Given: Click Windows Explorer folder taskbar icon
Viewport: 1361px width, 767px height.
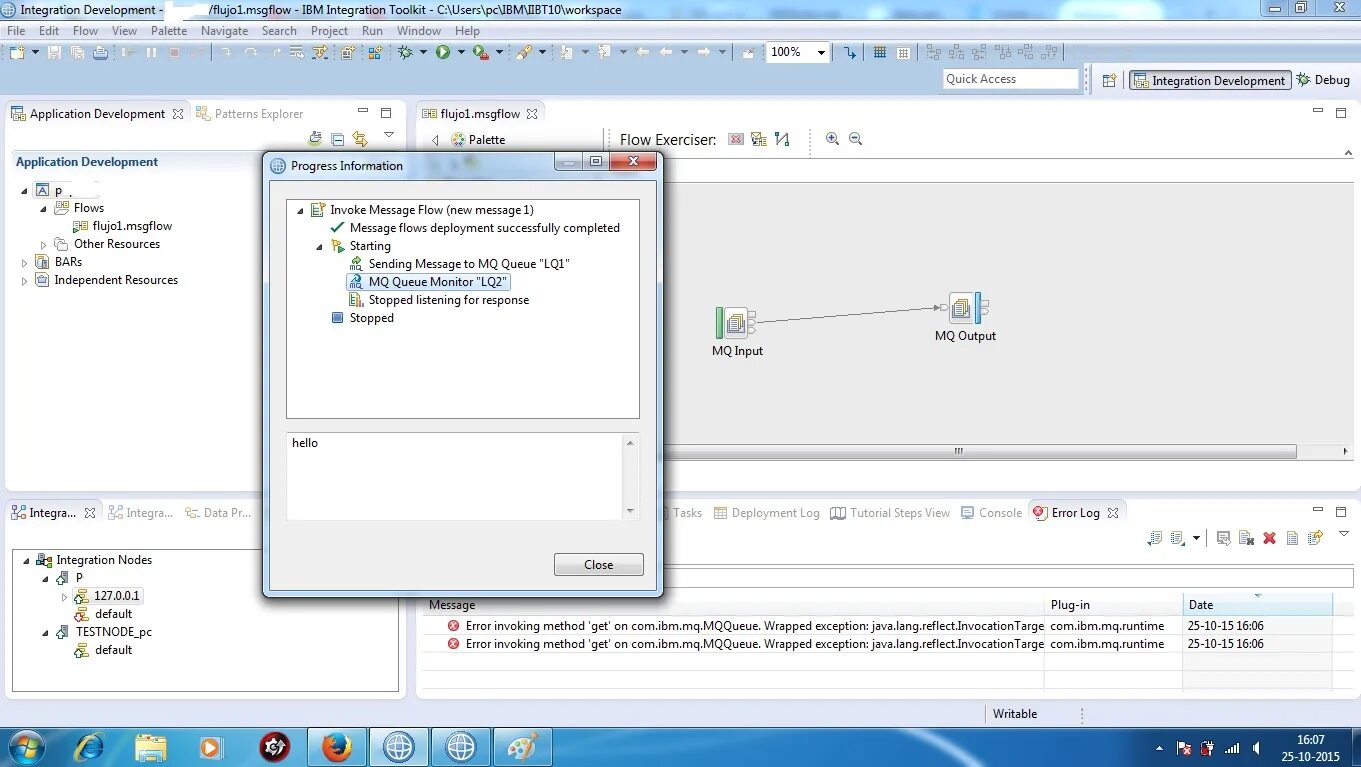Looking at the screenshot, I should (151, 747).
